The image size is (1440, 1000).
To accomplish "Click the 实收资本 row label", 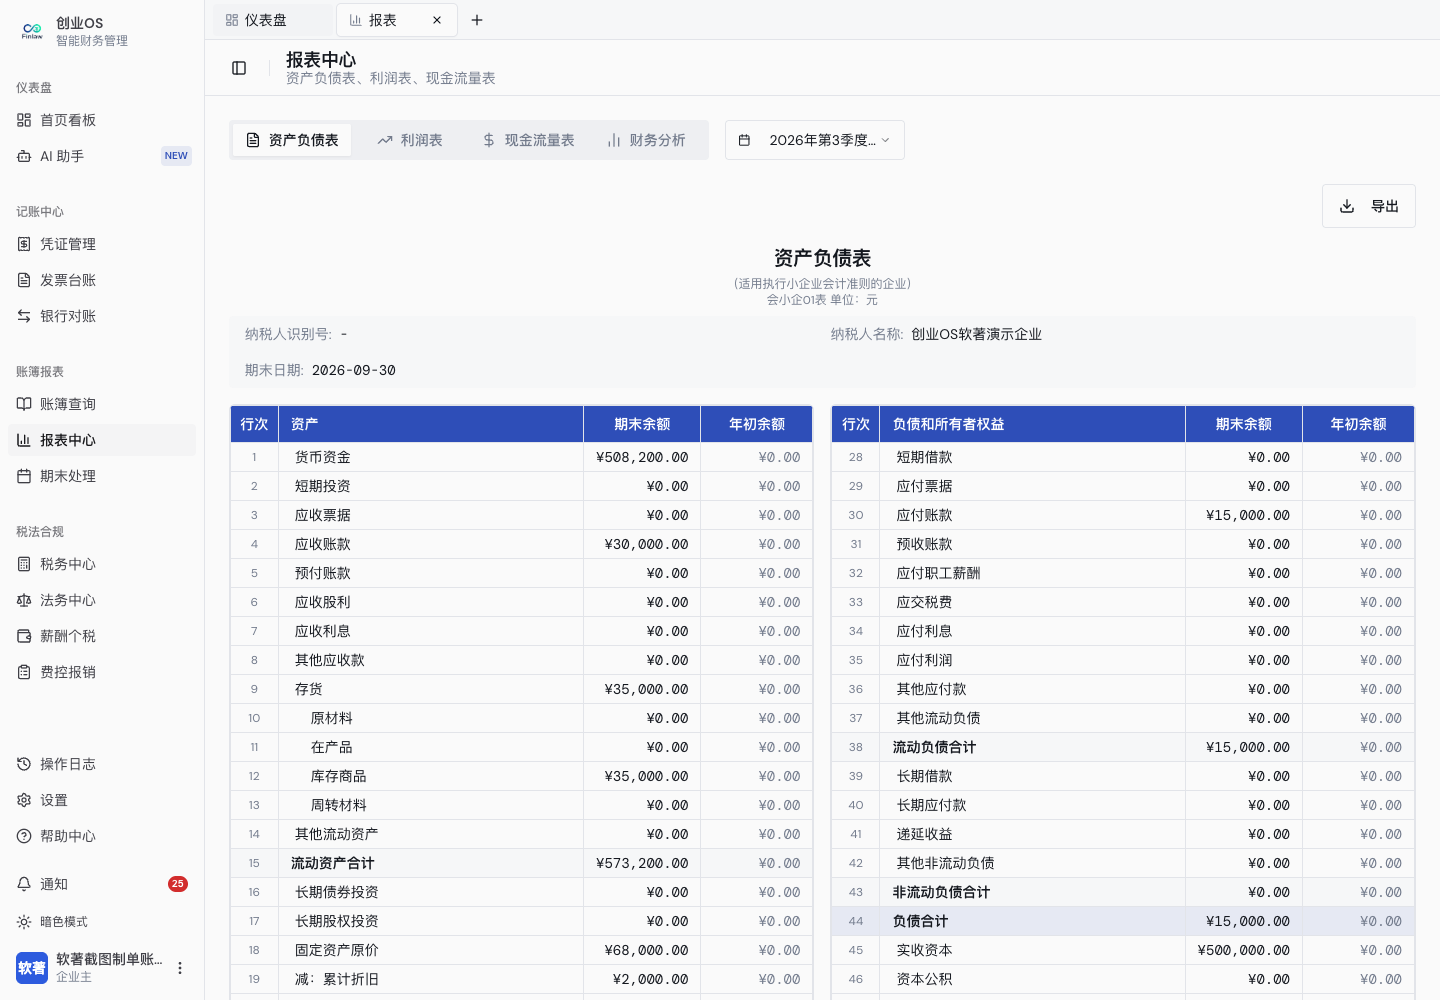I will click(x=925, y=950).
